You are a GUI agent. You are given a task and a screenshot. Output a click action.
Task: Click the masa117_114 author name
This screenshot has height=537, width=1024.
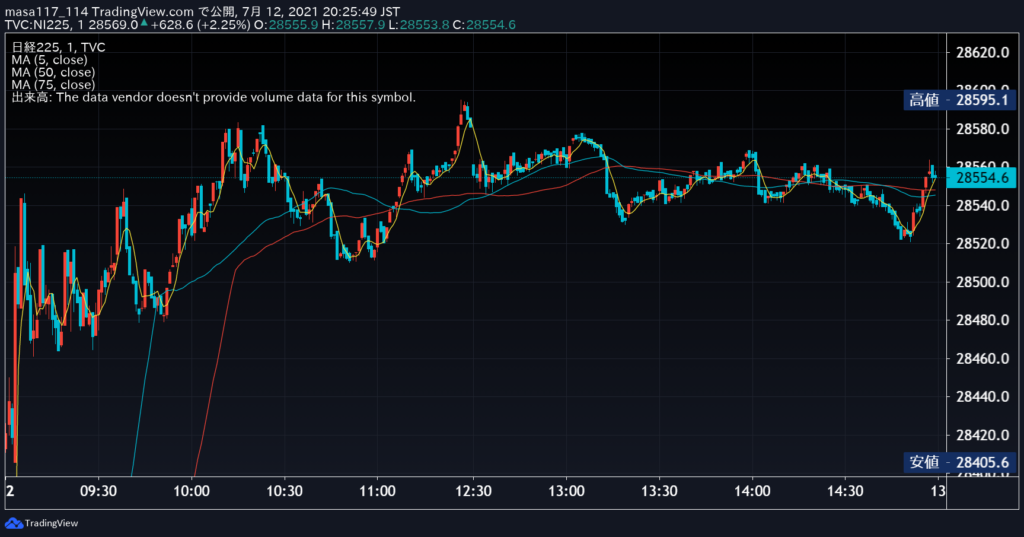[x=46, y=12]
